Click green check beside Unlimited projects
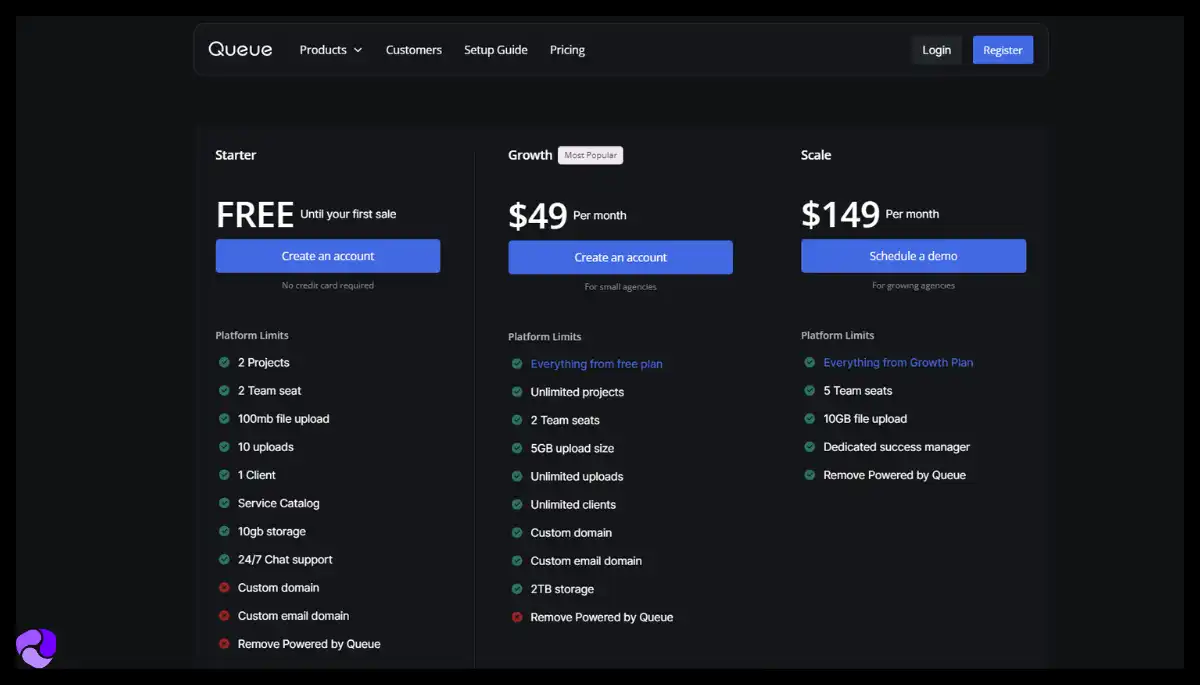The image size is (1200, 685). coord(517,392)
